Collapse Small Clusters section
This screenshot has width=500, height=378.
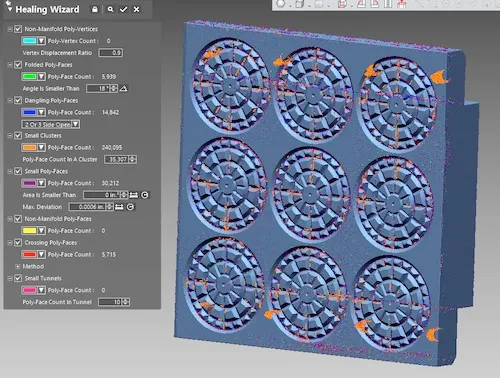10,136
